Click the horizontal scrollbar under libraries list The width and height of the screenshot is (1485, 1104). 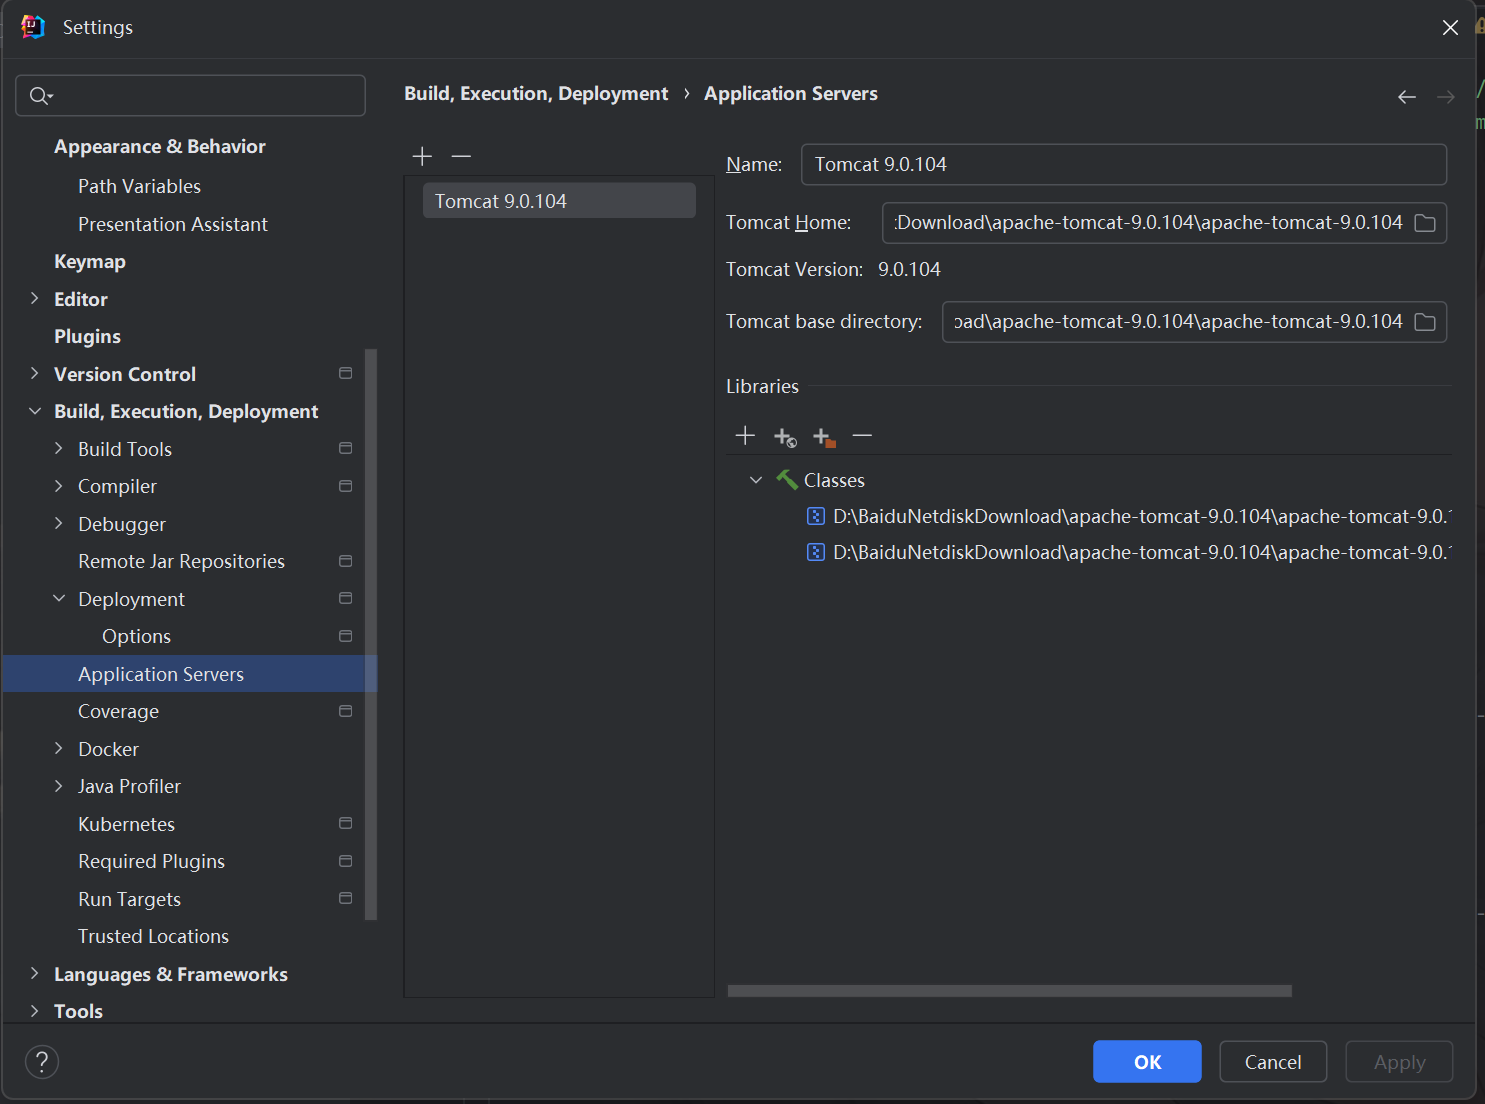(1009, 991)
